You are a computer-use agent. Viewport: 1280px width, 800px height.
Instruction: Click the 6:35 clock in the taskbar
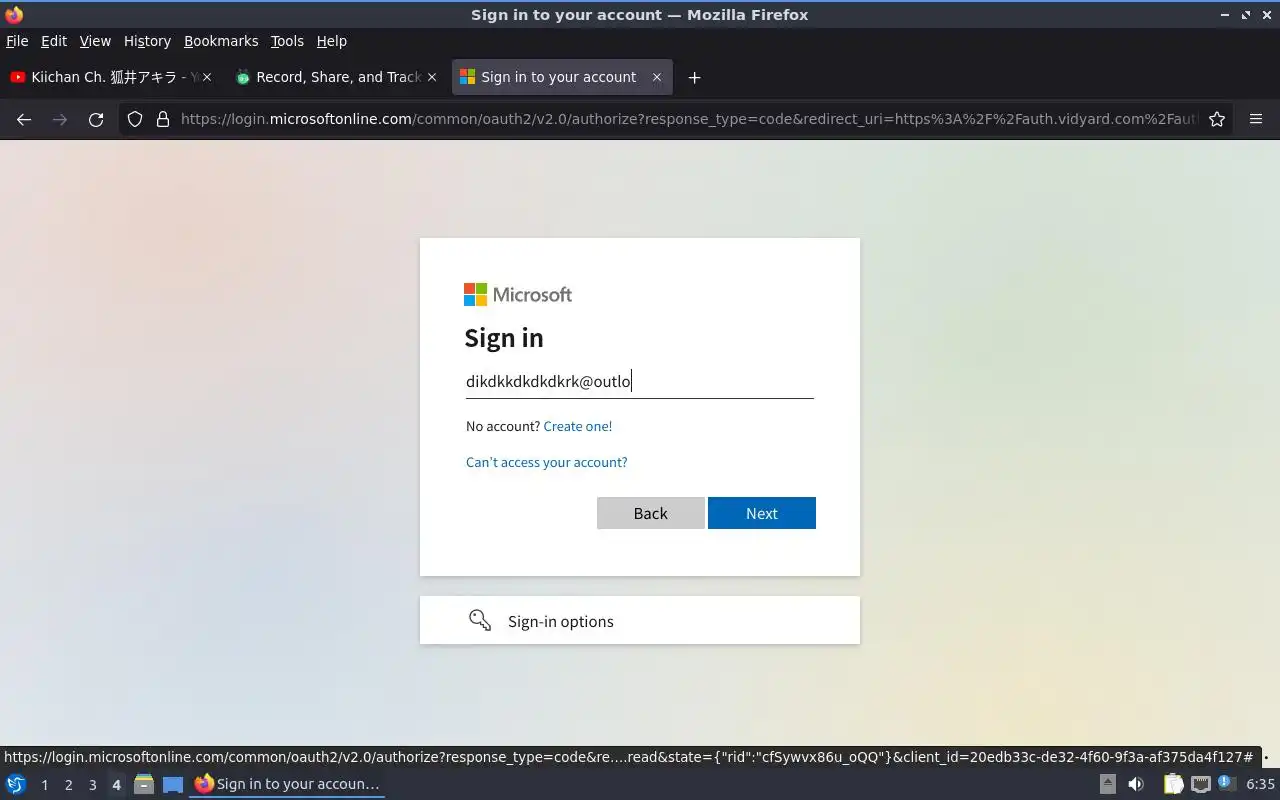point(1260,784)
